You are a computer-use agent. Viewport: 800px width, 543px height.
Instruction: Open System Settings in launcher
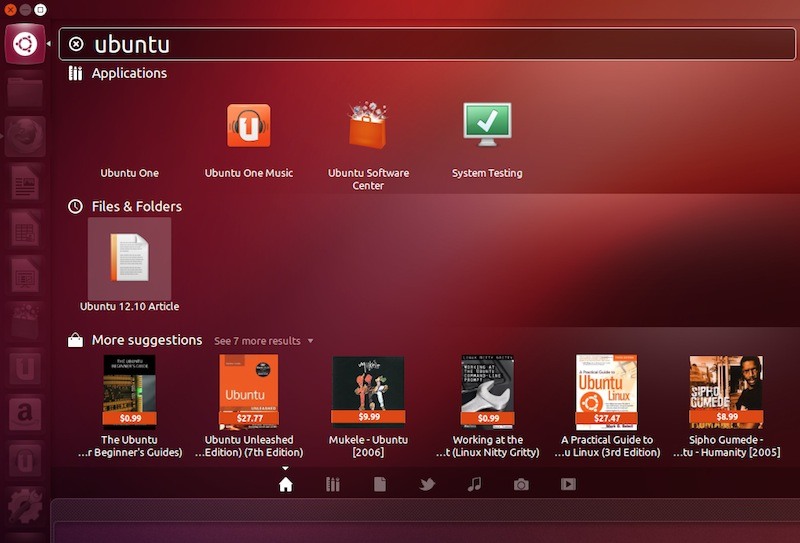(x=25, y=505)
